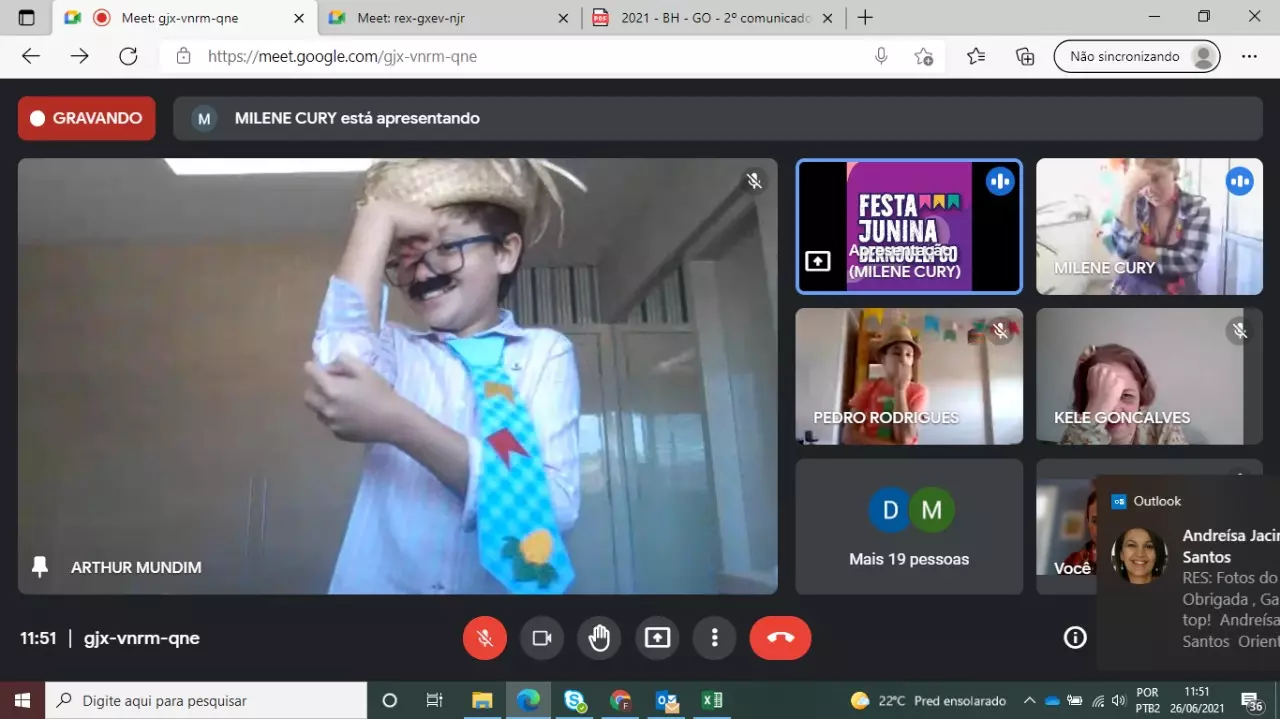
Task: Open a new browser tab
Action: point(865,18)
